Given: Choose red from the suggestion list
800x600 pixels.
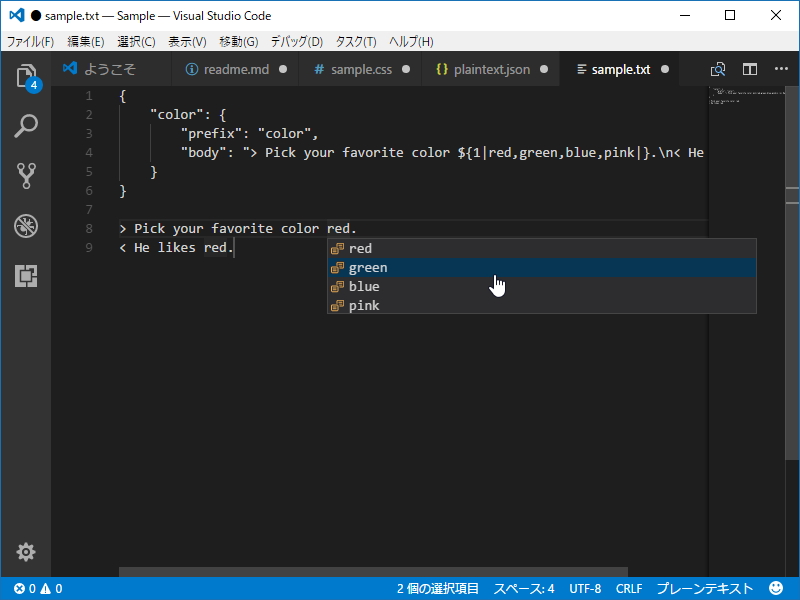Looking at the screenshot, I should 542,248.
